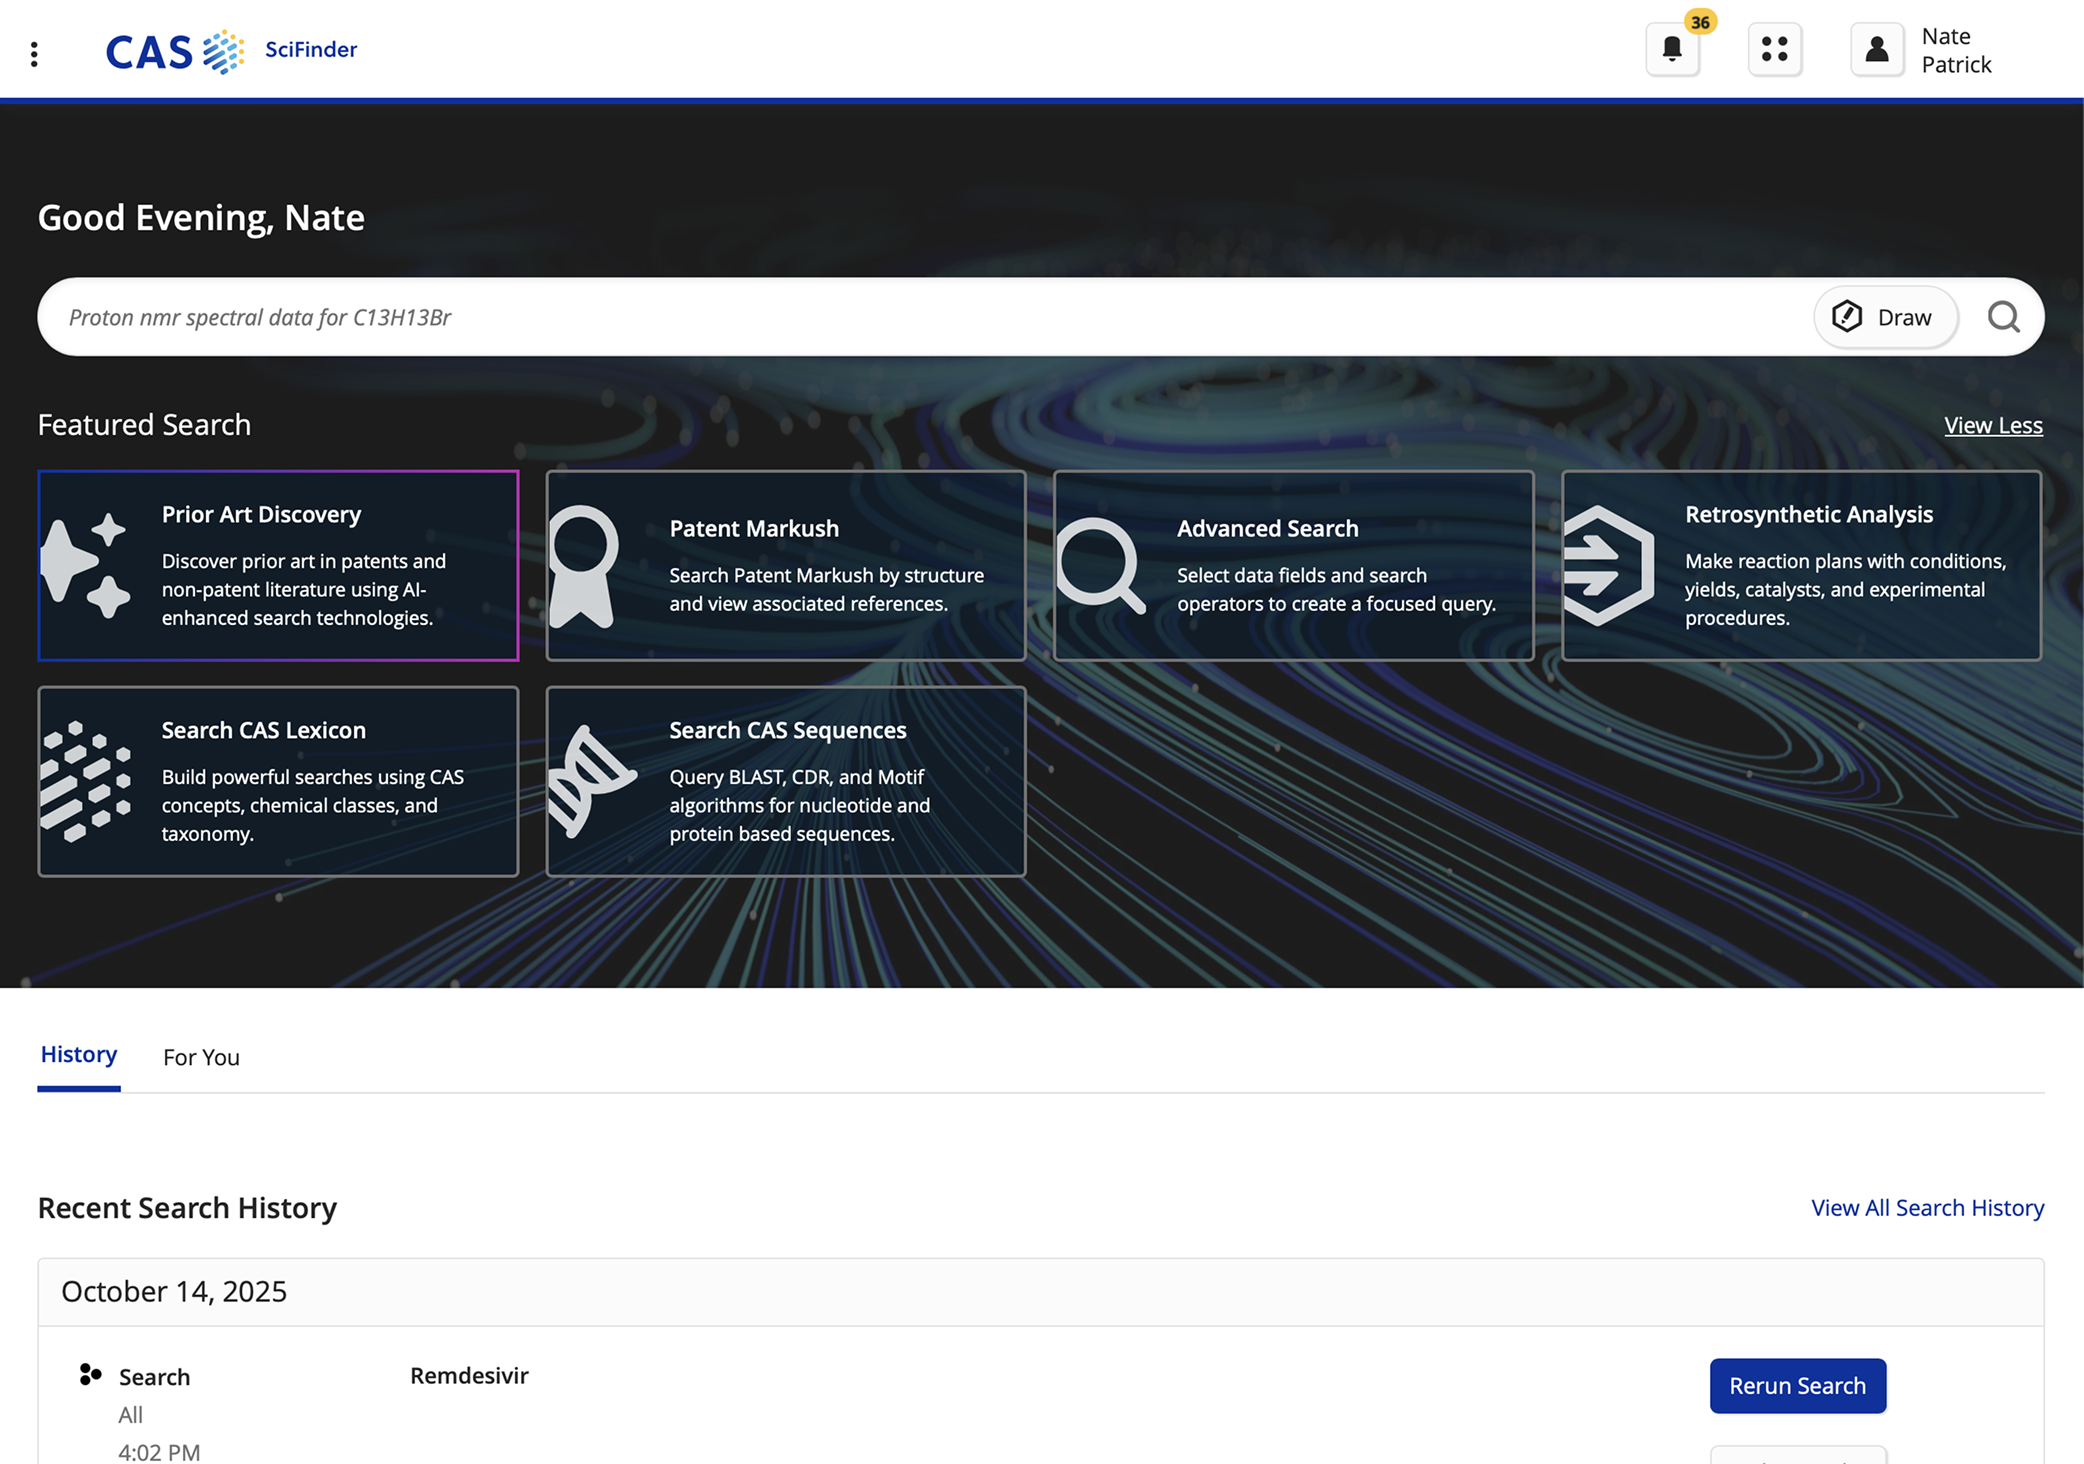Collapse Featured Search with View Less
This screenshot has width=2084, height=1464.
(x=1993, y=425)
